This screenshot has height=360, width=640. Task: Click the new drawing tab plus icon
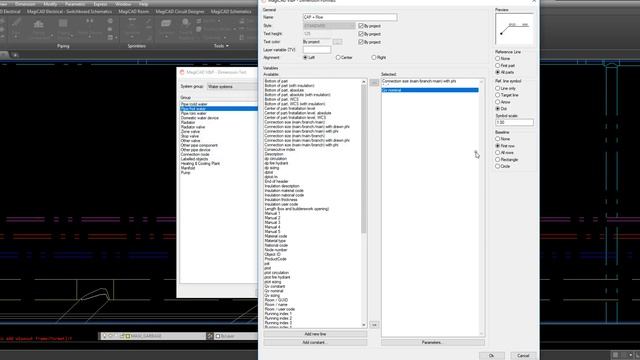tap(16, 55)
